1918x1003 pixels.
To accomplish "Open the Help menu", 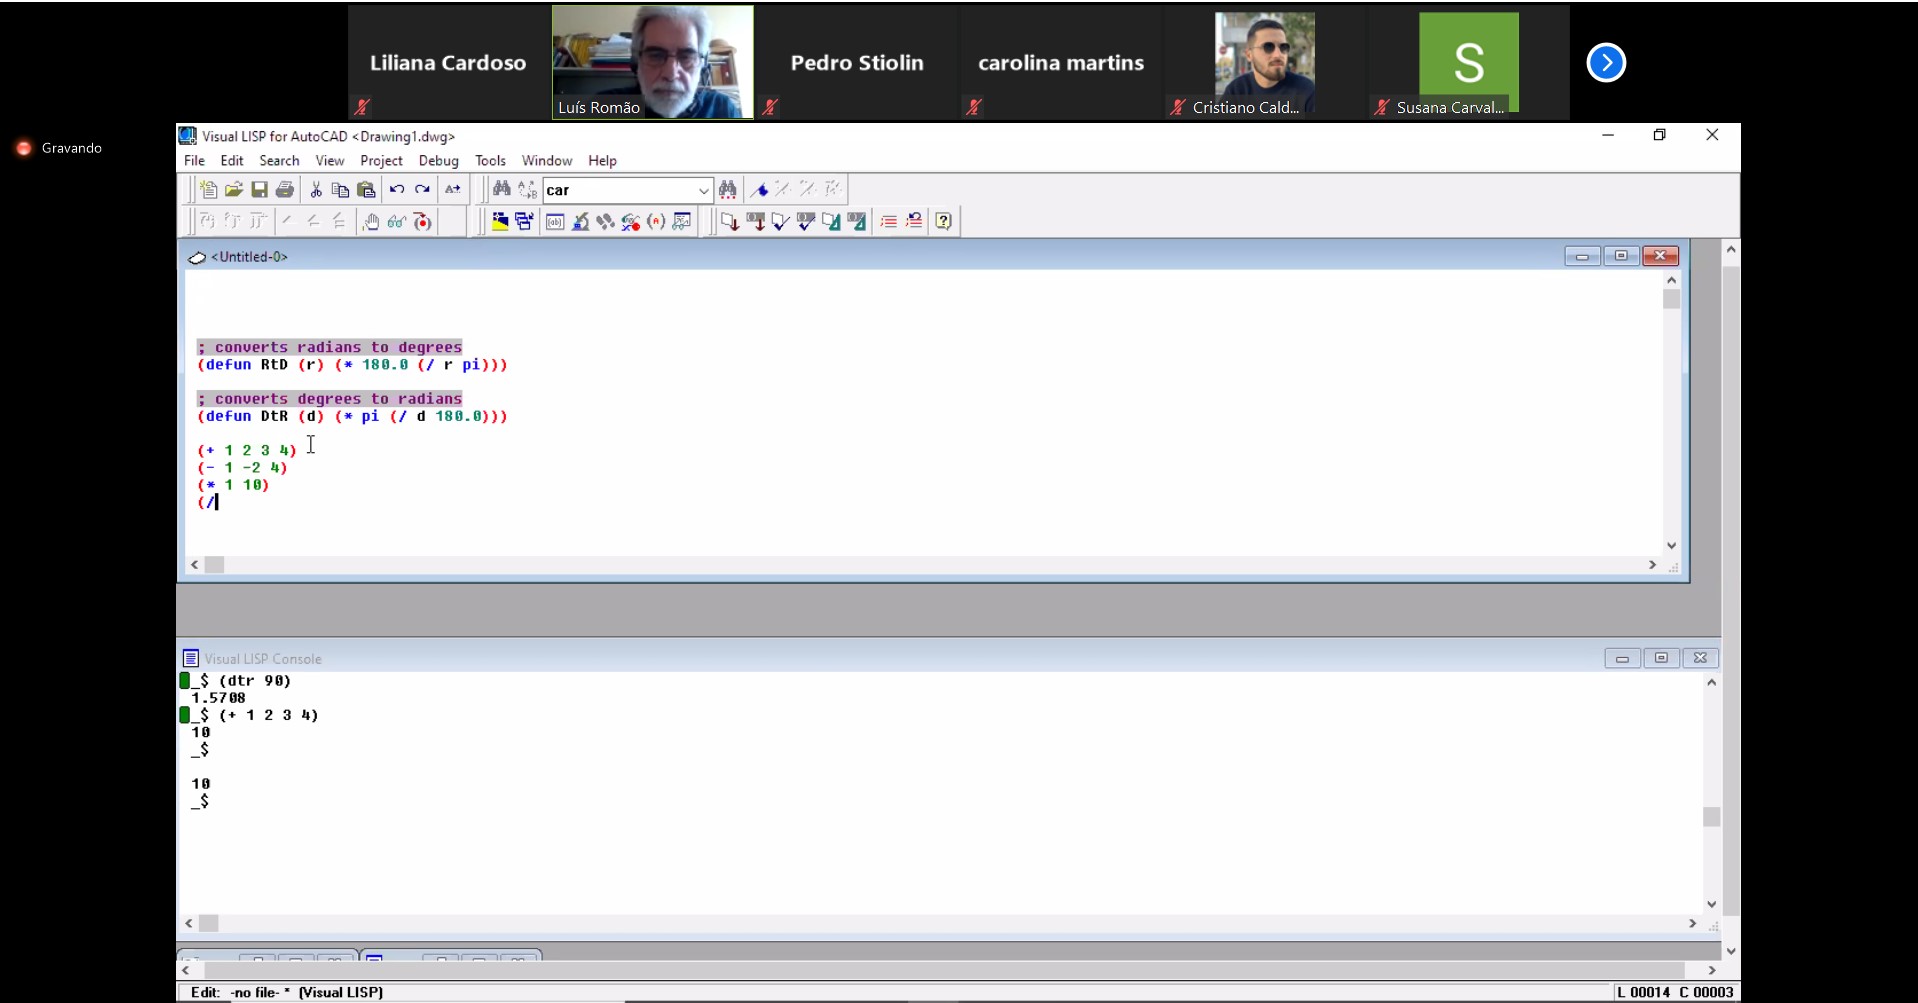I will pos(602,160).
